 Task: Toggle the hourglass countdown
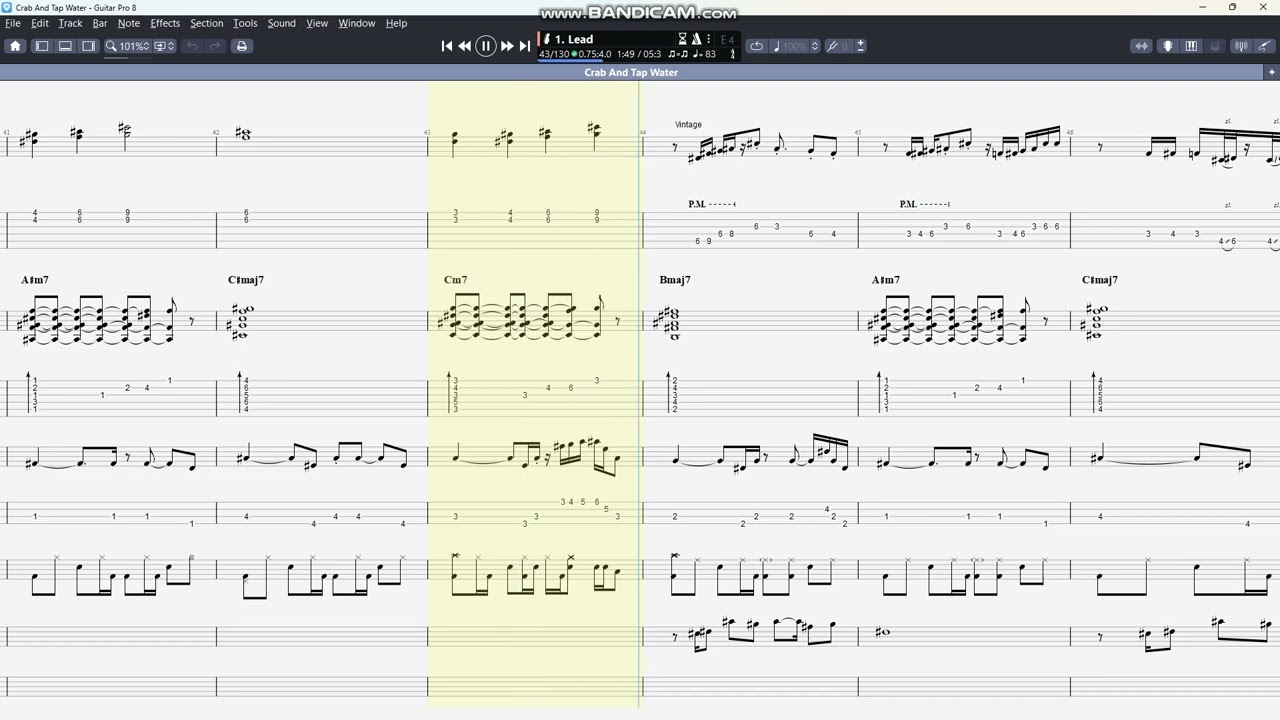tap(683, 39)
